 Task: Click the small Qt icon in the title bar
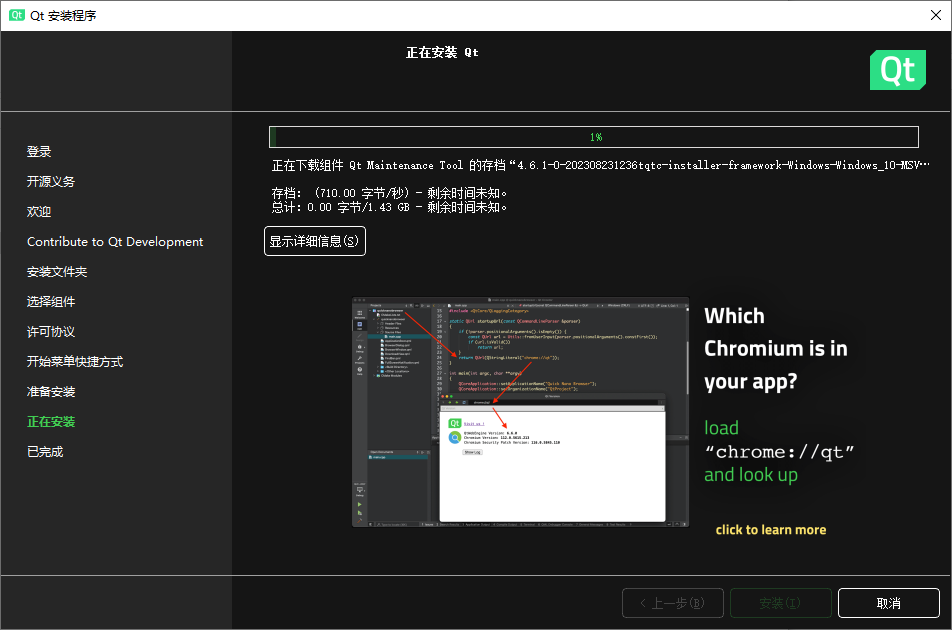point(16,15)
